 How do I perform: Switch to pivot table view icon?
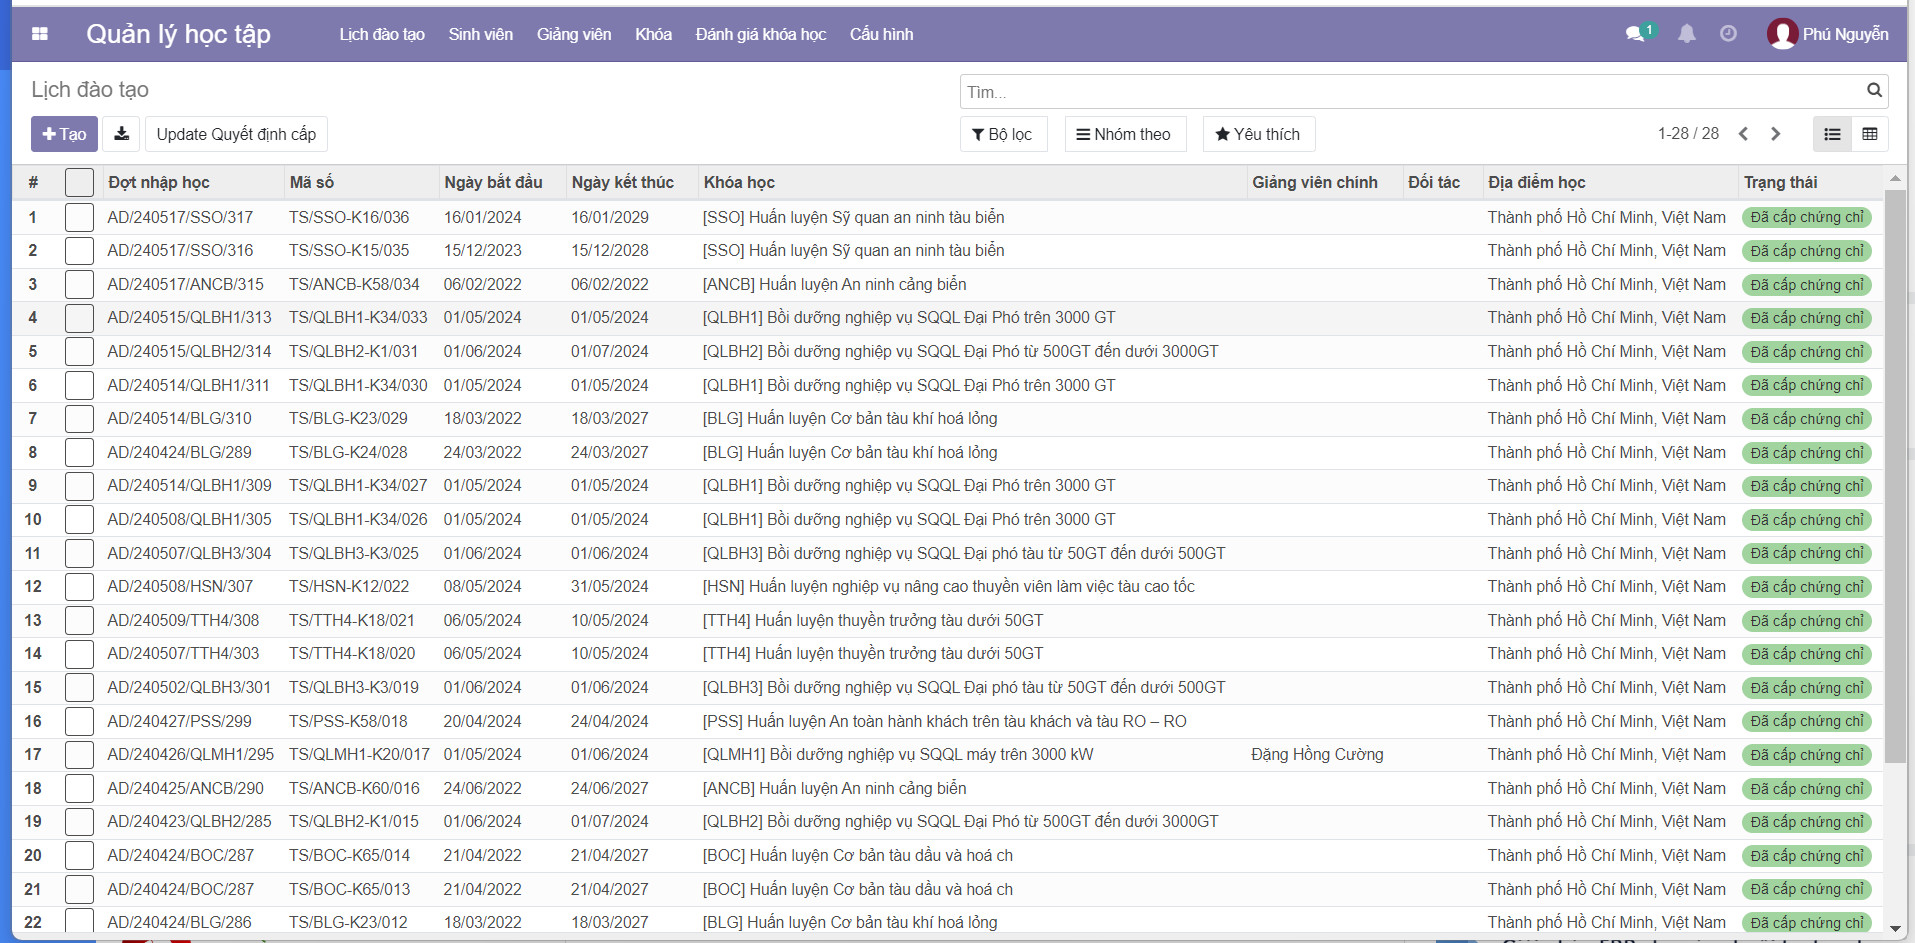pyautogui.click(x=1870, y=134)
